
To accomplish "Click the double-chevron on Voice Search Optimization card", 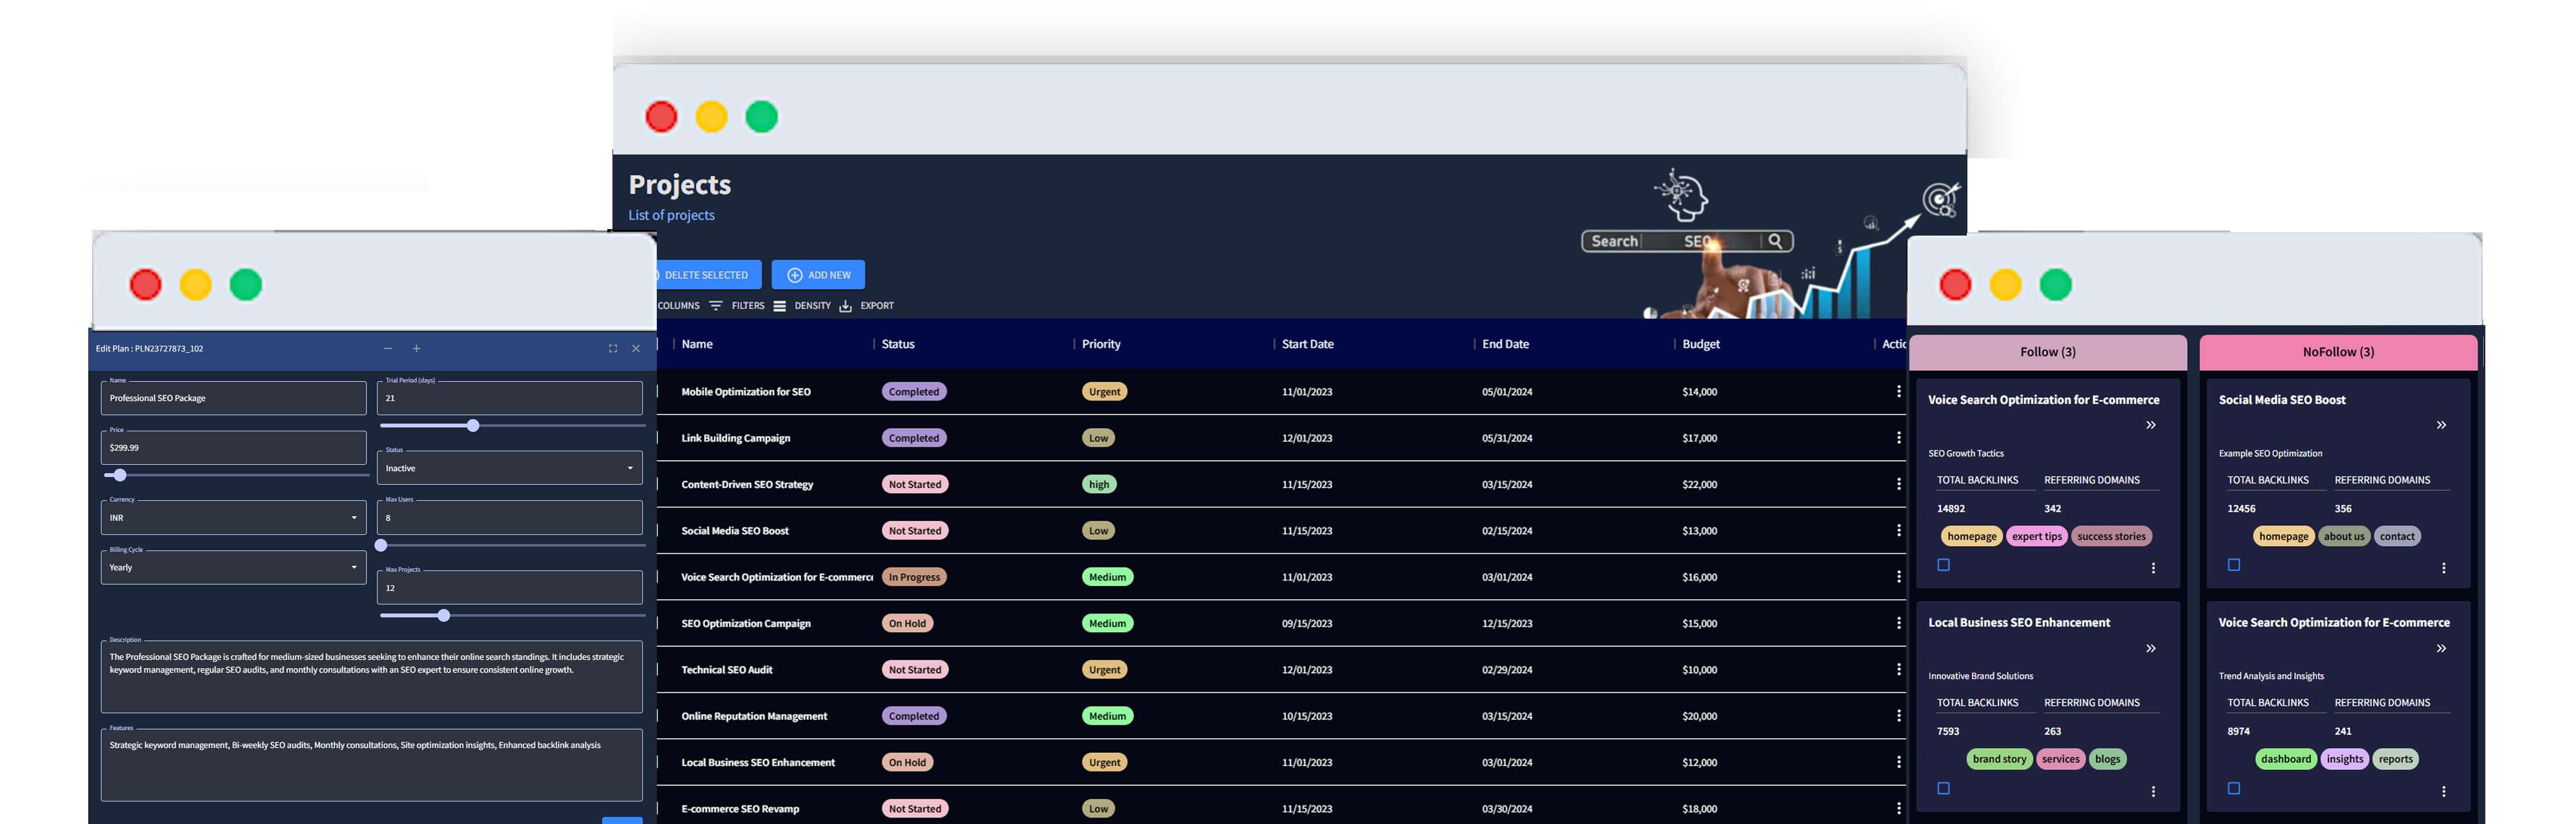I will click(2151, 425).
